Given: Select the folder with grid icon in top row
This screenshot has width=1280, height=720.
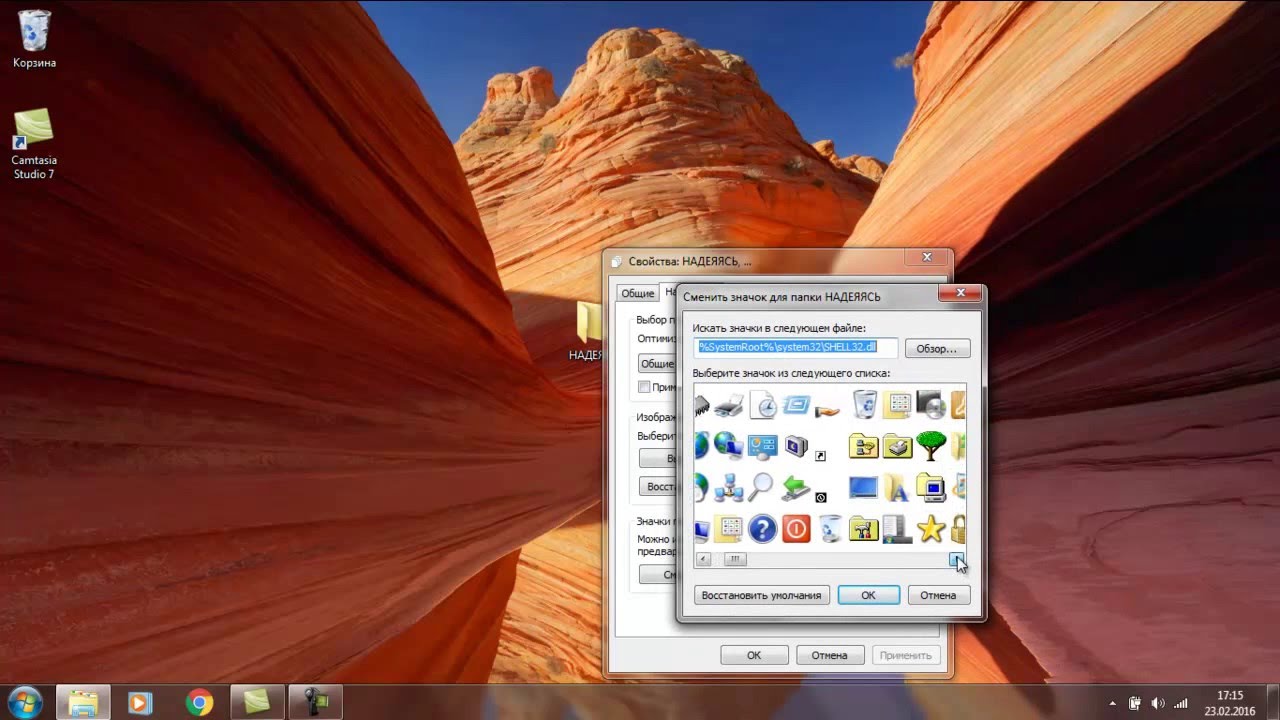Looking at the screenshot, I should [x=898, y=405].
